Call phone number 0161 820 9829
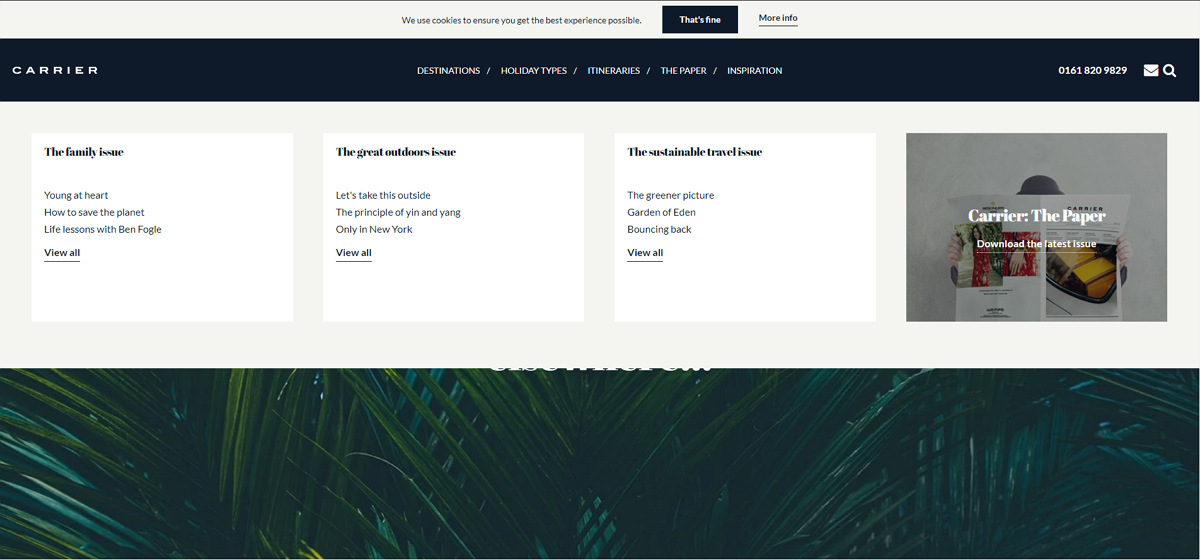The image size is (1200, 560). pyautogui.click(x=1093, y=70)
